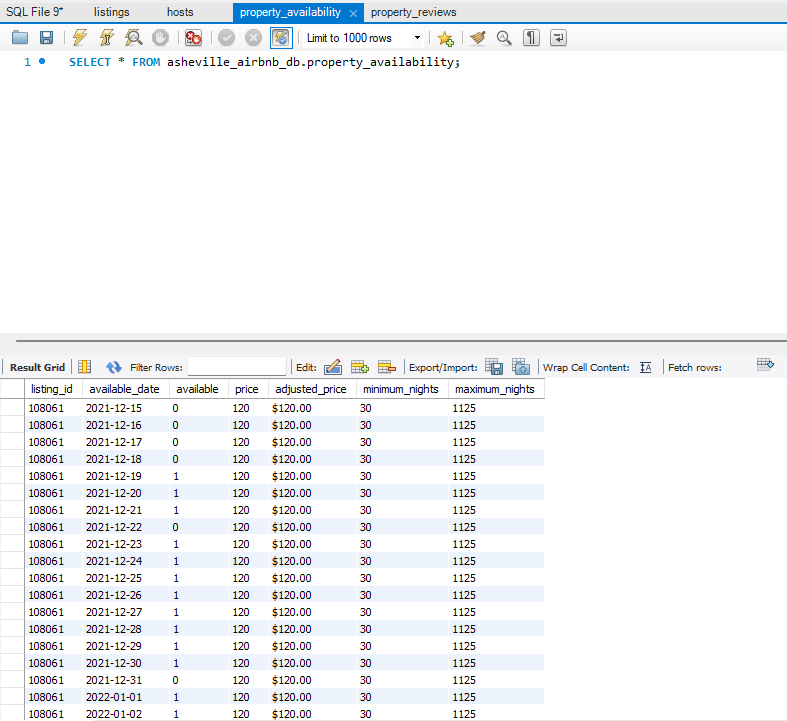Sort by available_date column header
The image size is (787, 721).
[124, 389]
